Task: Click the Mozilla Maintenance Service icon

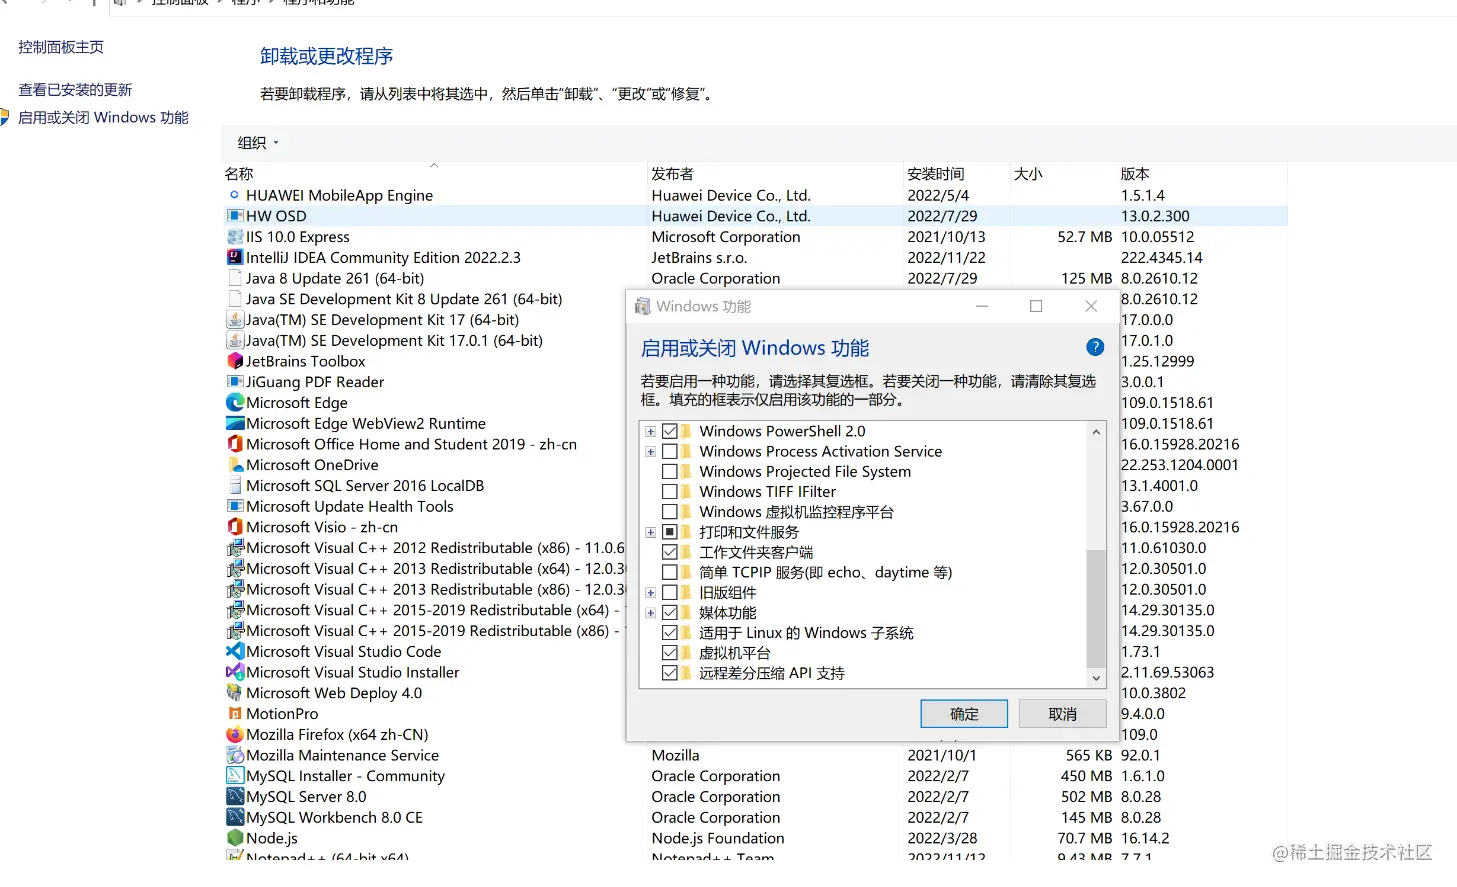Action: [235, 755]
